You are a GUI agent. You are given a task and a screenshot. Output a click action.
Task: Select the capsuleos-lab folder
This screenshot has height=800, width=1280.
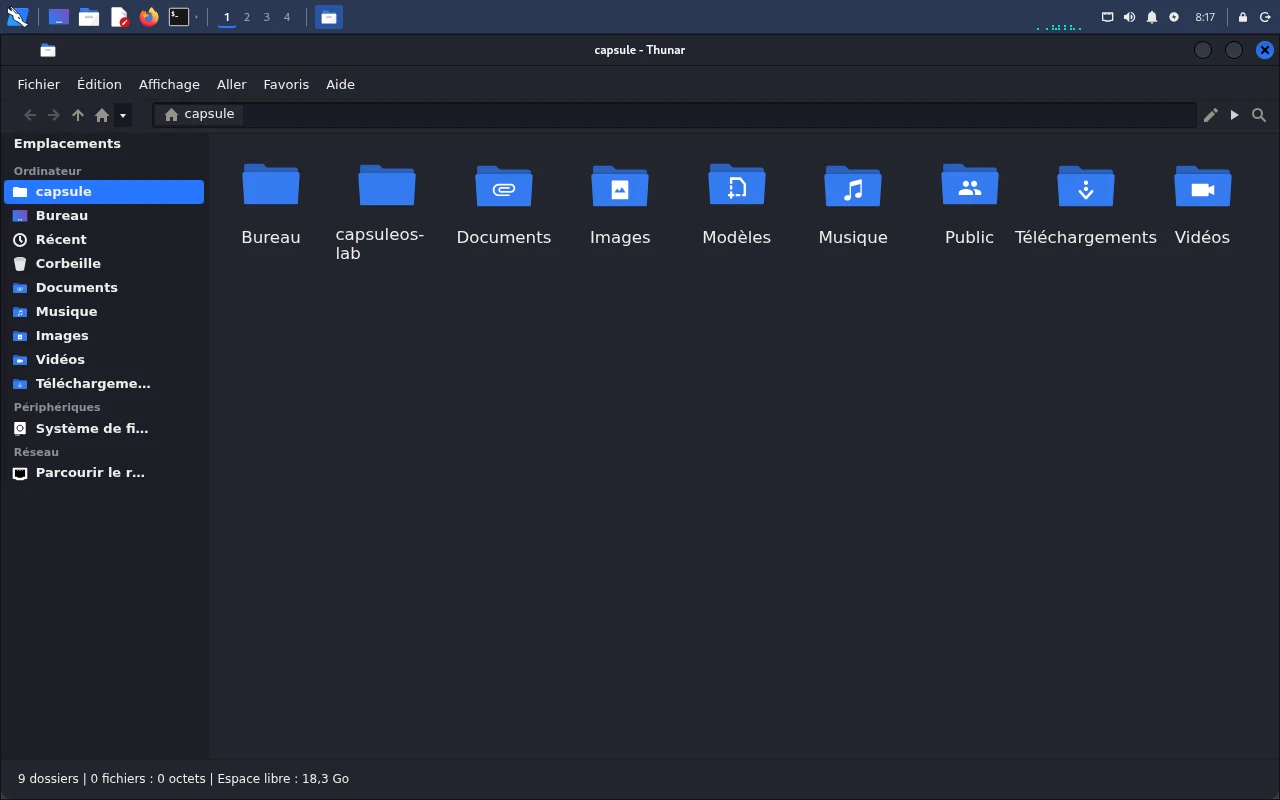tap(387, 186)
